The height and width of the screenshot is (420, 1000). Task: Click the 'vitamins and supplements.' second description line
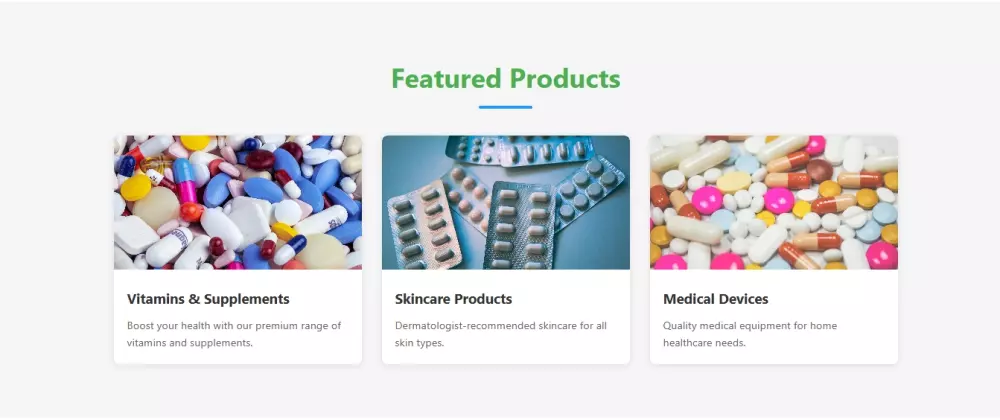click(x=190, y=343)
